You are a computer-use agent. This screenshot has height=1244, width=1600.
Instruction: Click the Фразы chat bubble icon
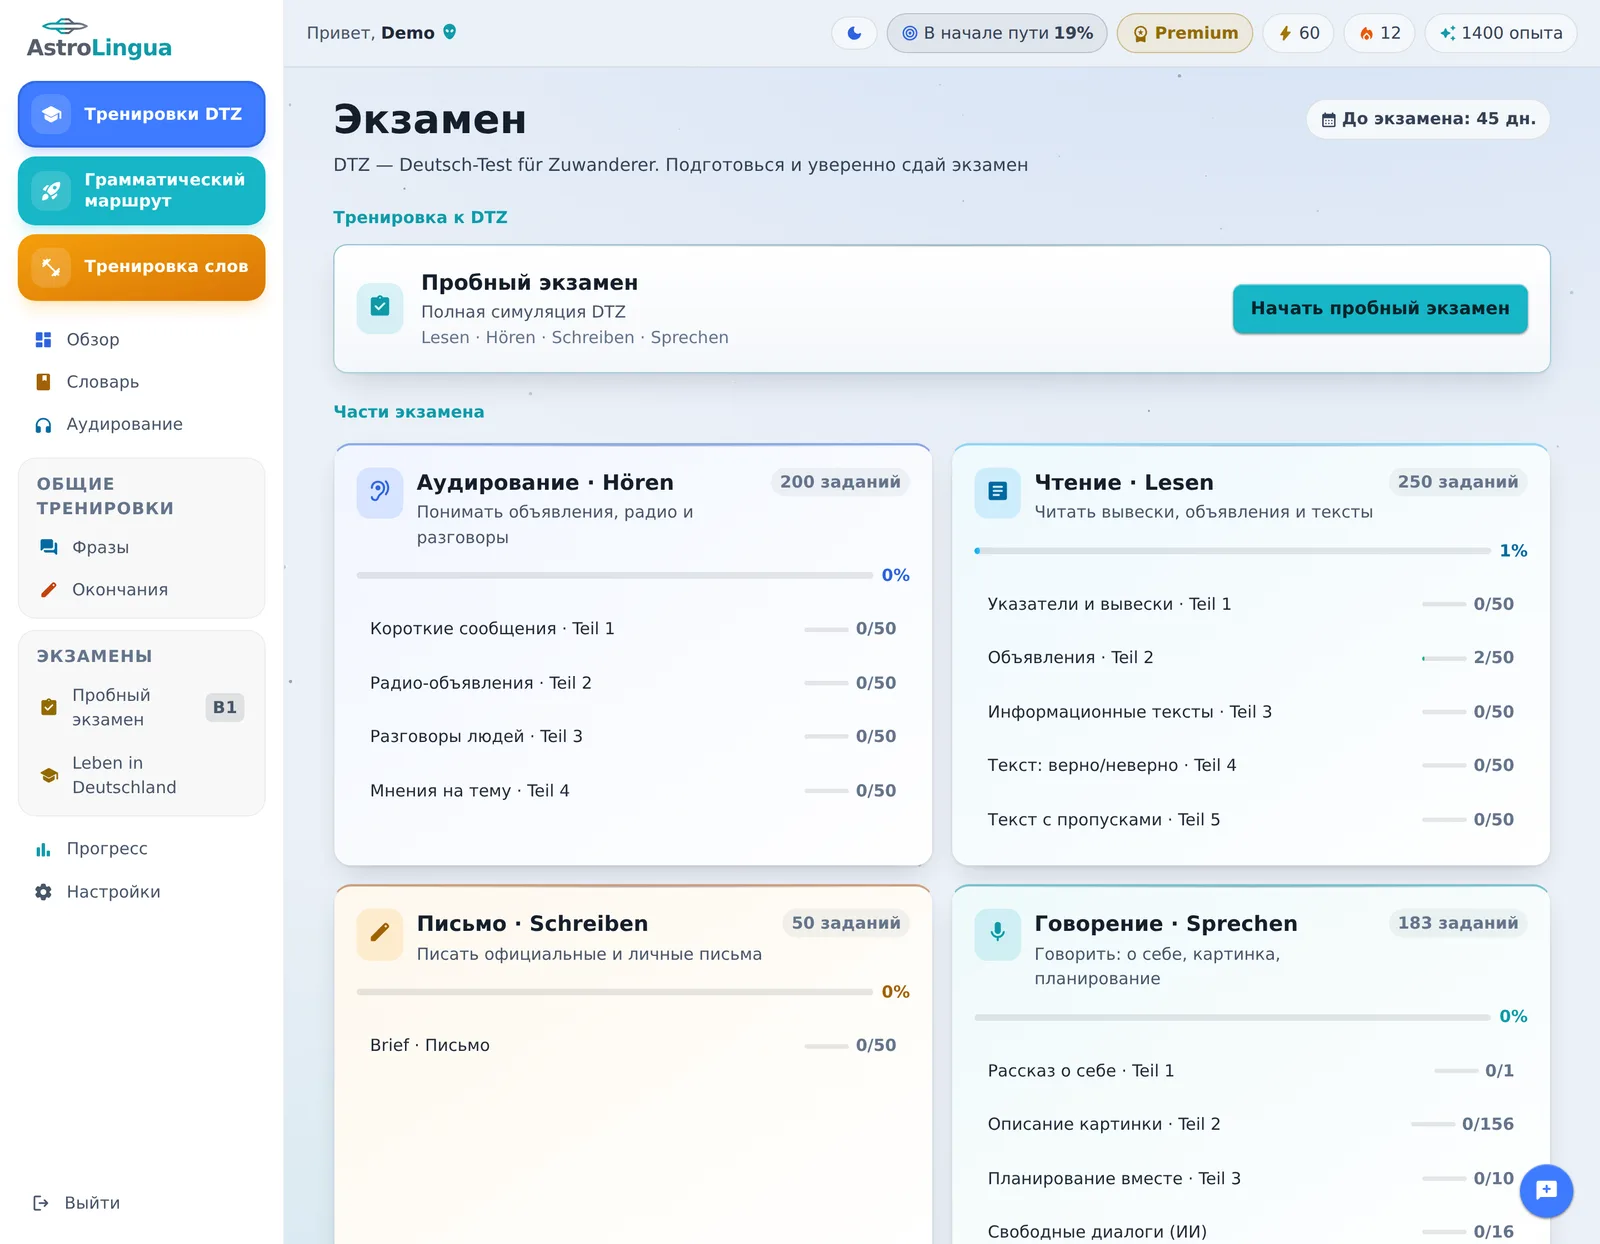coord(49,547)
